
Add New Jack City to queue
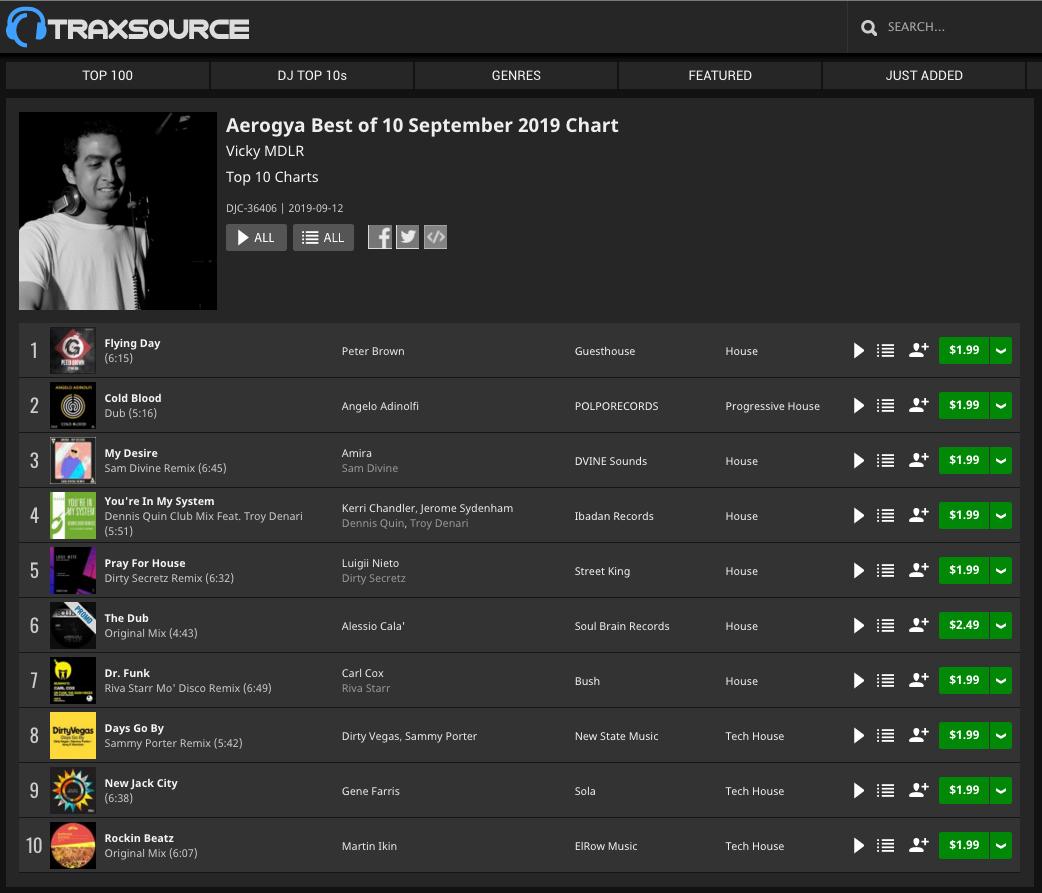pyautogui.click(x=885, y=791)
